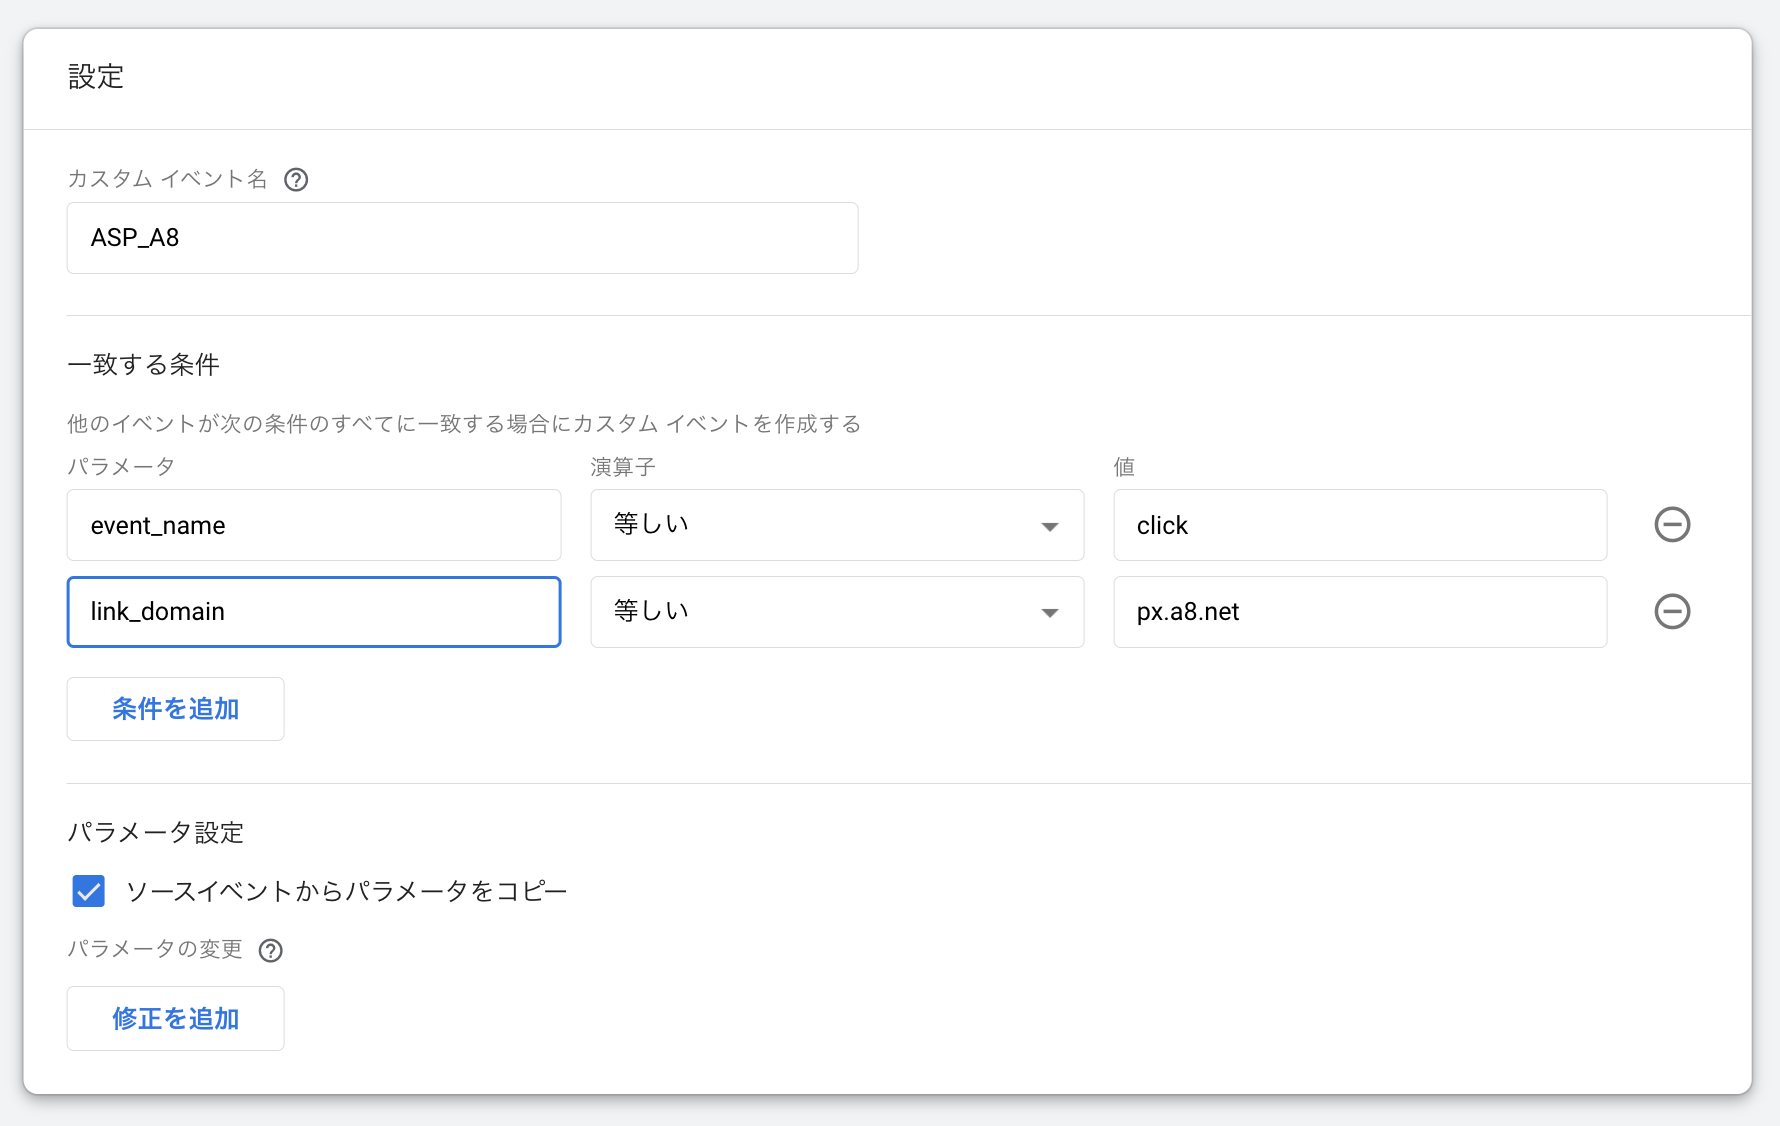
Task: Open help for custom event name (カスタム イベント名)
Action: pos(296,180)
